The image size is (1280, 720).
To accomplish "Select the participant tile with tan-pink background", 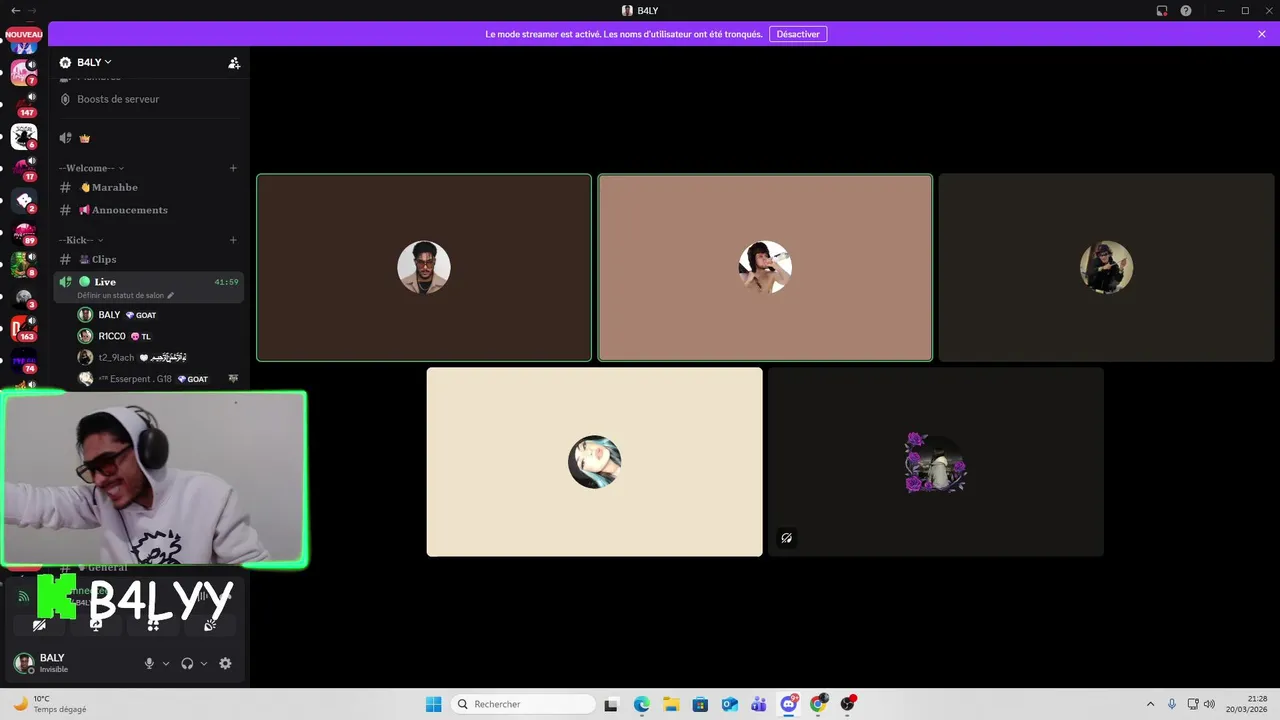I will (765, 268).
